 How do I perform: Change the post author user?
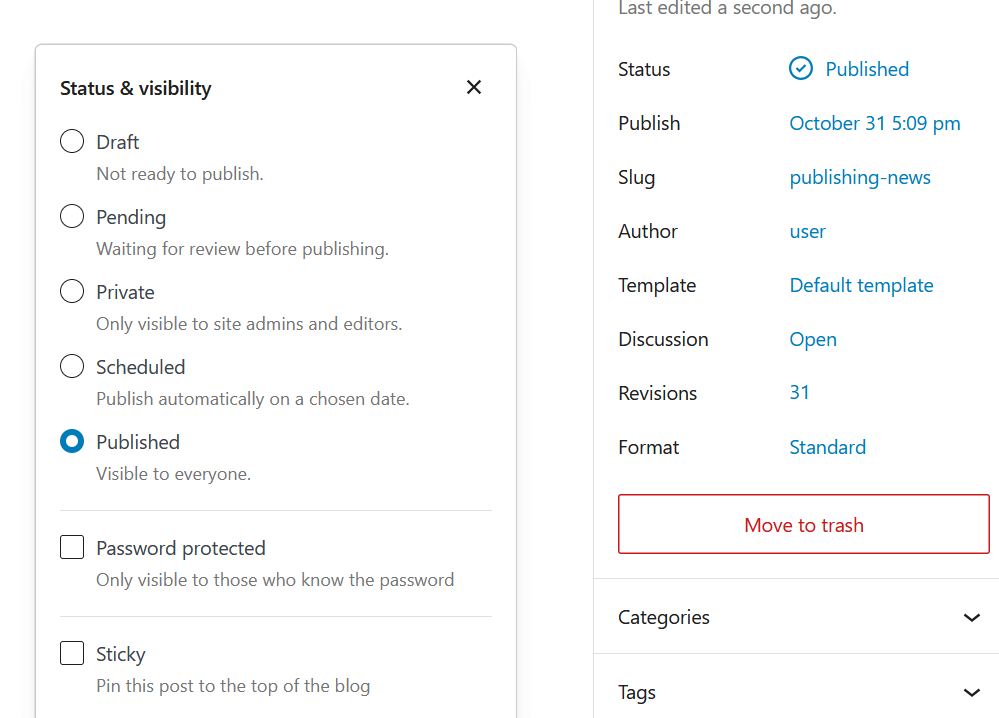tap(807, 231)
